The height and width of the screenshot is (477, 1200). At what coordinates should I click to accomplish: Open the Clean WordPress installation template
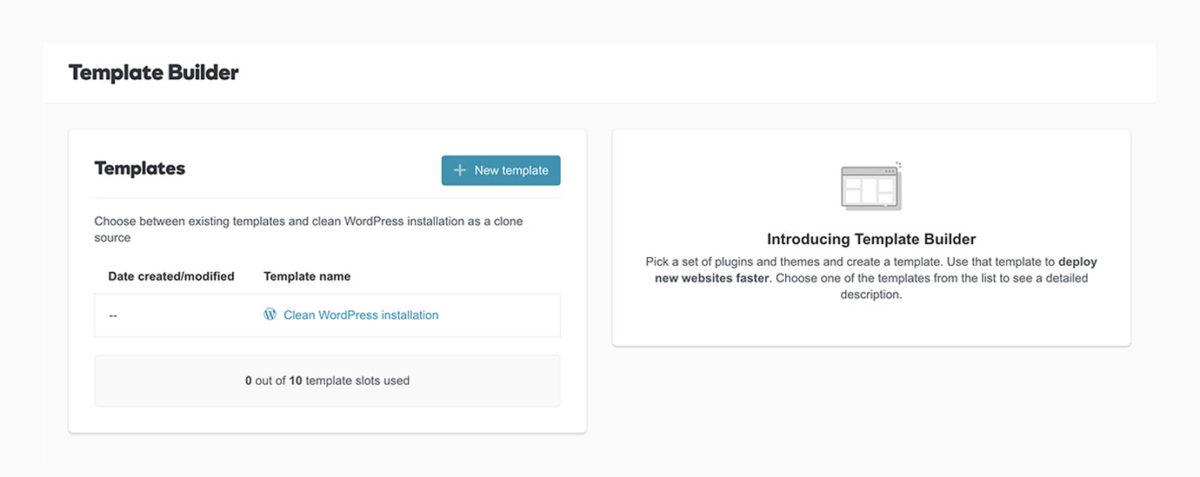coord(361,315)
